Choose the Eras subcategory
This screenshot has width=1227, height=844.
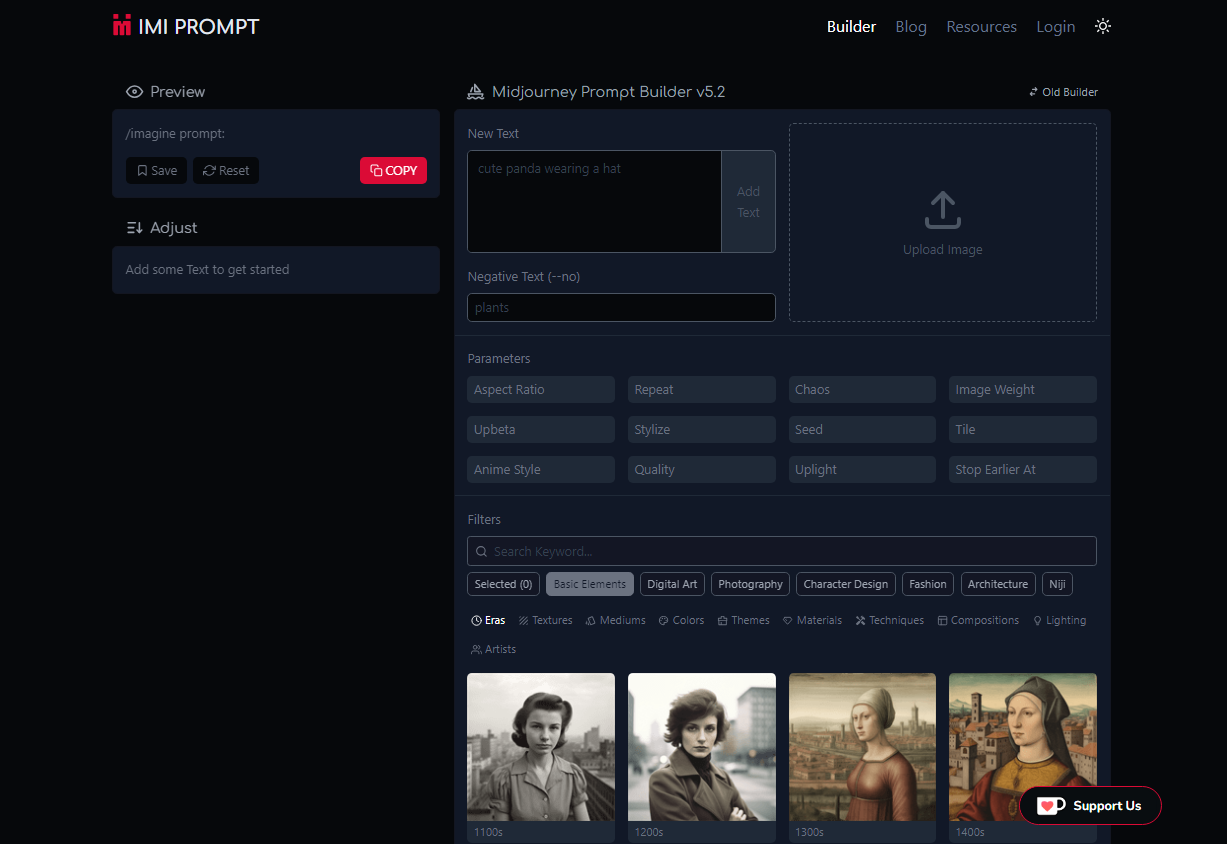pyautogui.click(x=488, y=621)
